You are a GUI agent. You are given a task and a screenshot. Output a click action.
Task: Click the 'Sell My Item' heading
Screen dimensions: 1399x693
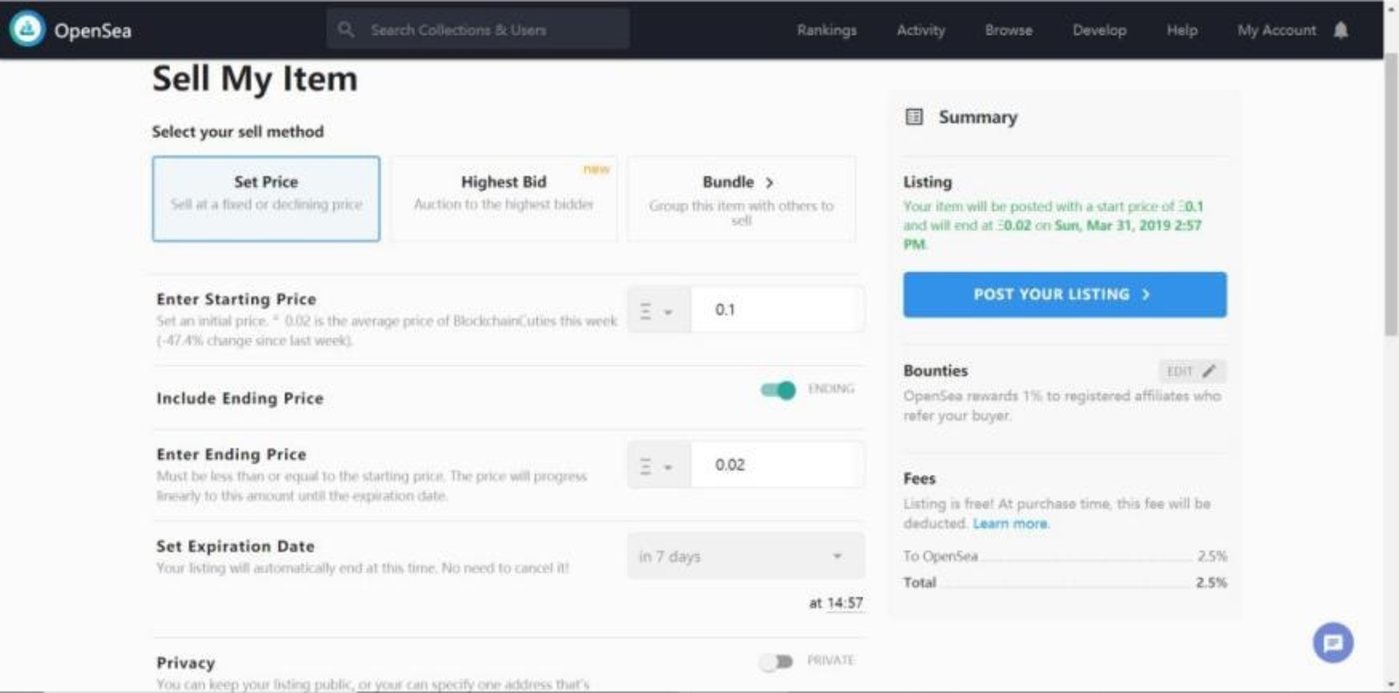(x=255, y=79)
